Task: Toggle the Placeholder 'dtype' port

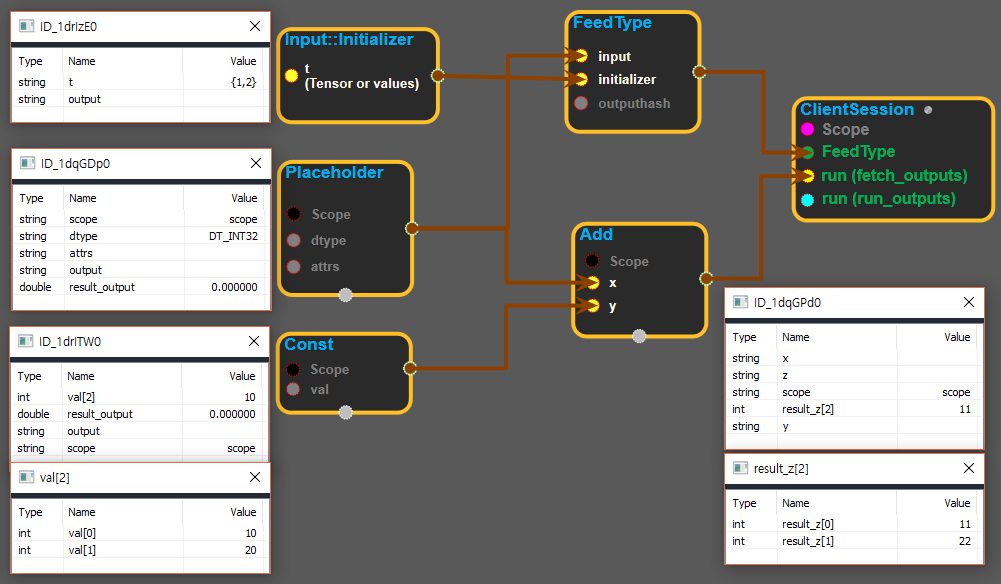Action: pyautogui.click(x=294, y=240)
